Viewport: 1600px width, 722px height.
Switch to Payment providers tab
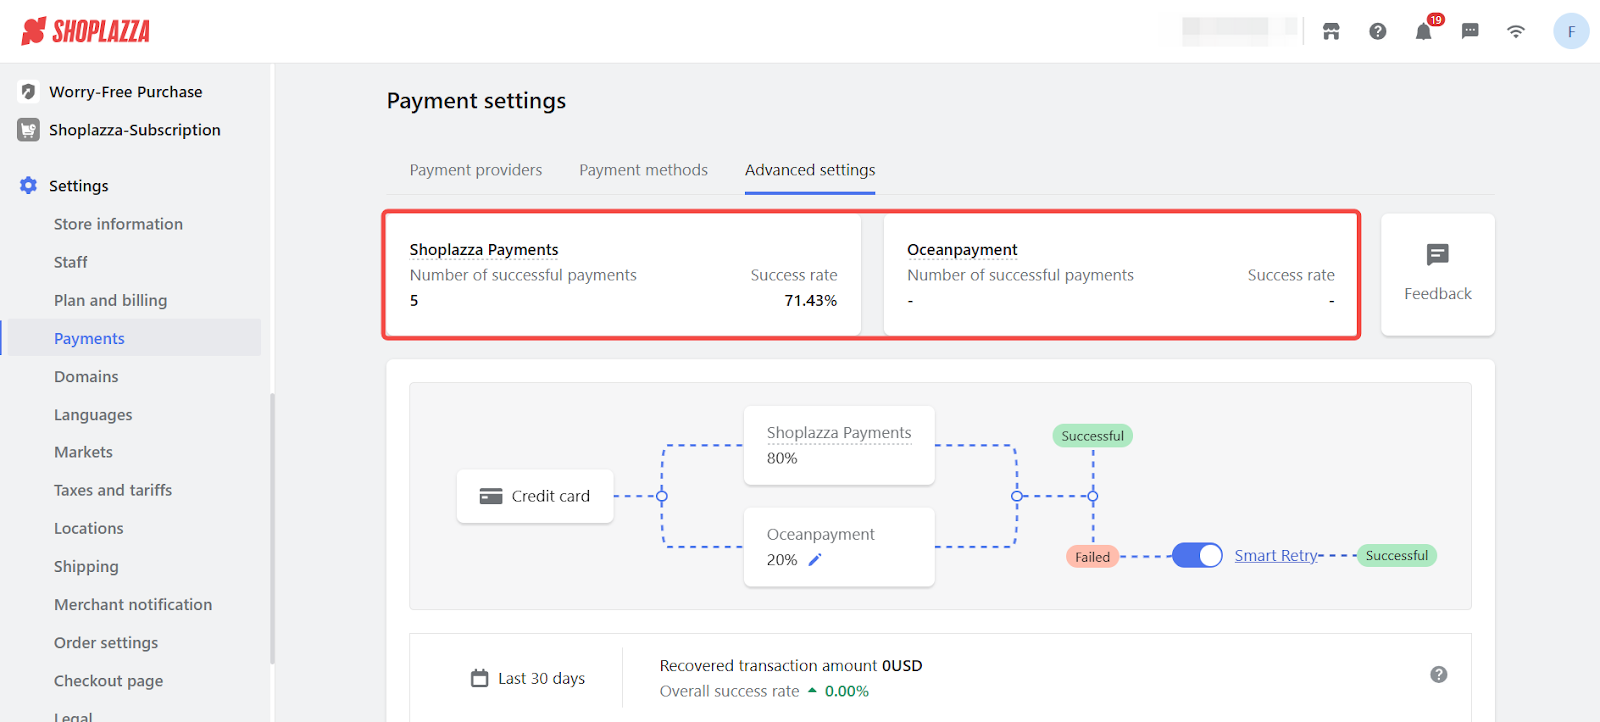[x=476, y=170]
